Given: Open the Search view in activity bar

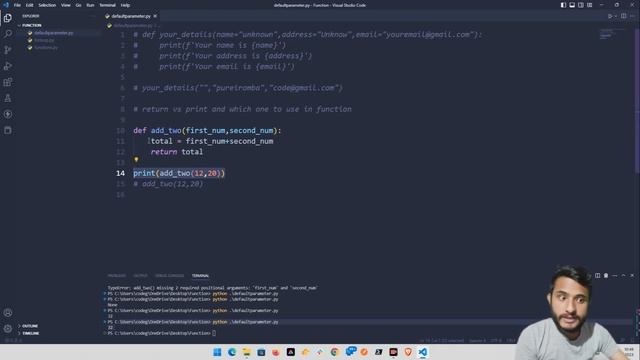Looking at the screenshot, I should [8, 34].
